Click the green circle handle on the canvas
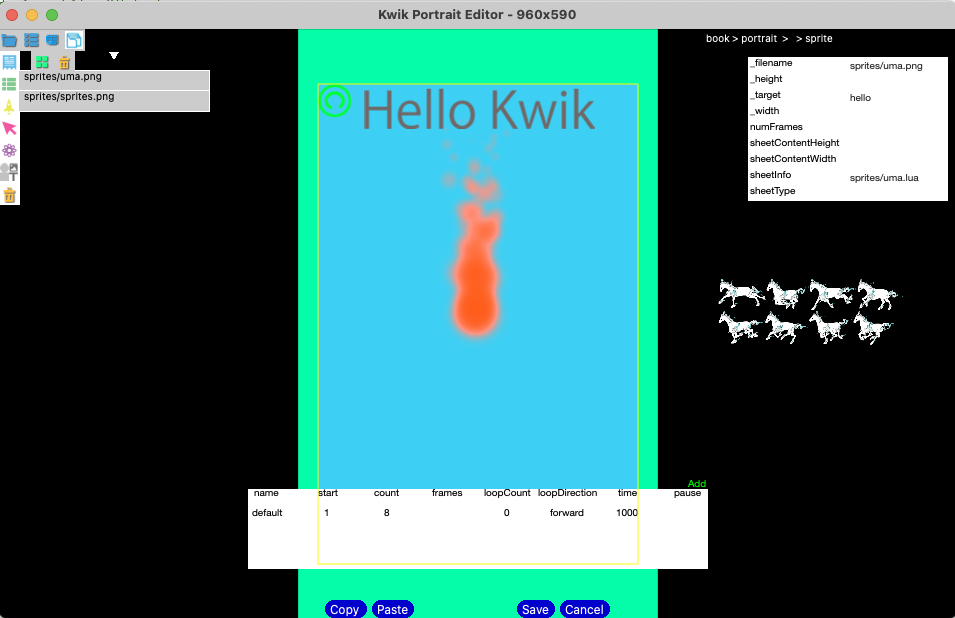Screen dimensions: 955x618 click(334, 100)
